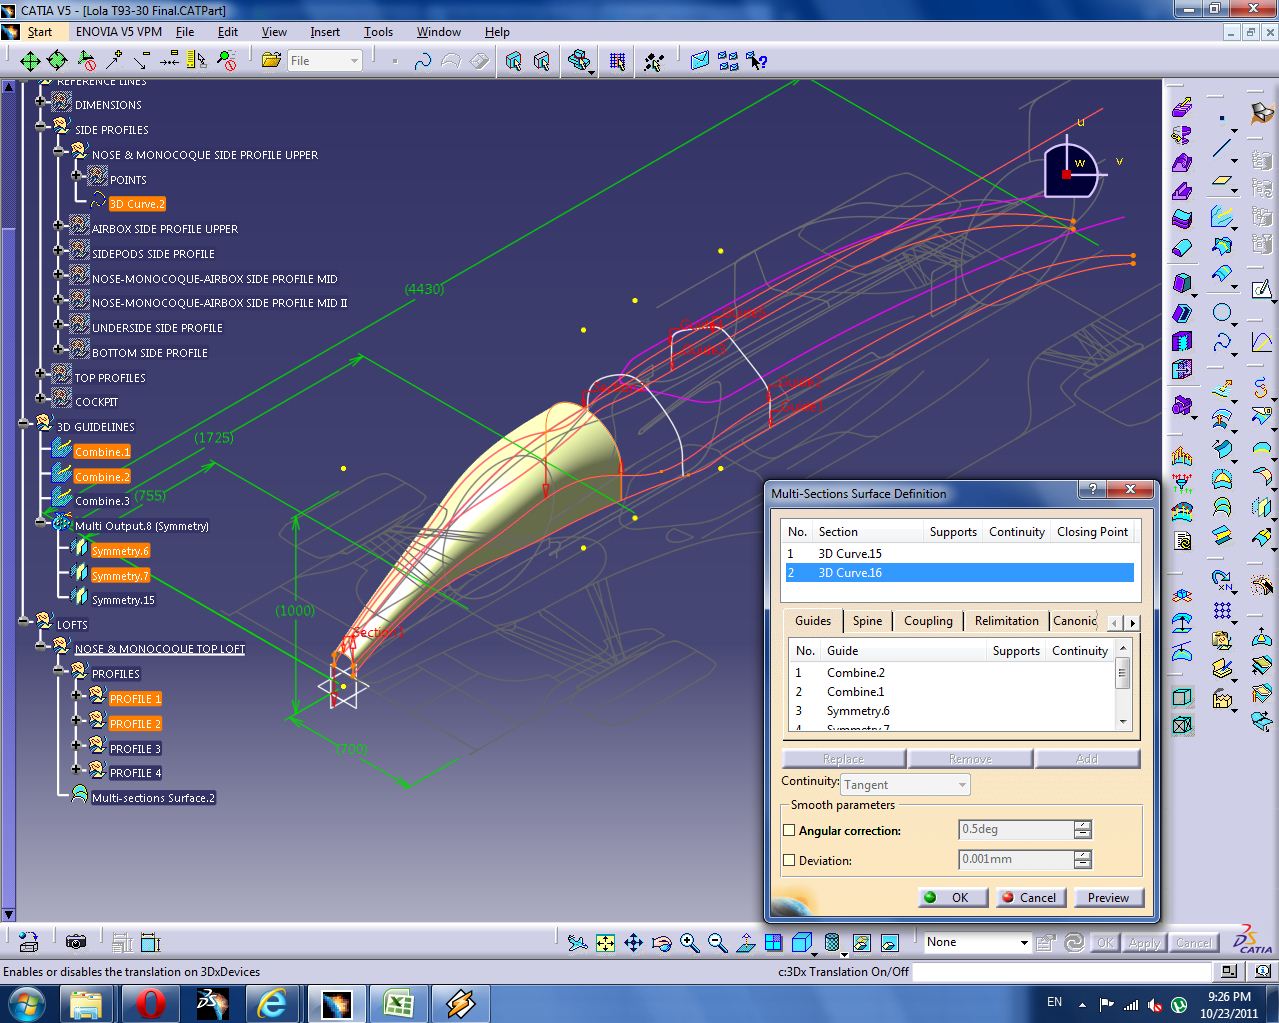This screenshot has height=1023, width=1279.
Task: Check the Deviation option
Action: pyautogui.click(x=789, y=860)
